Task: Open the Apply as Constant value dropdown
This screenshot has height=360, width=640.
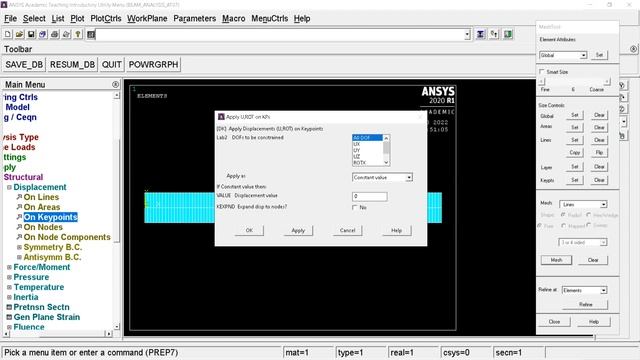Action: (x=409, y=178)
